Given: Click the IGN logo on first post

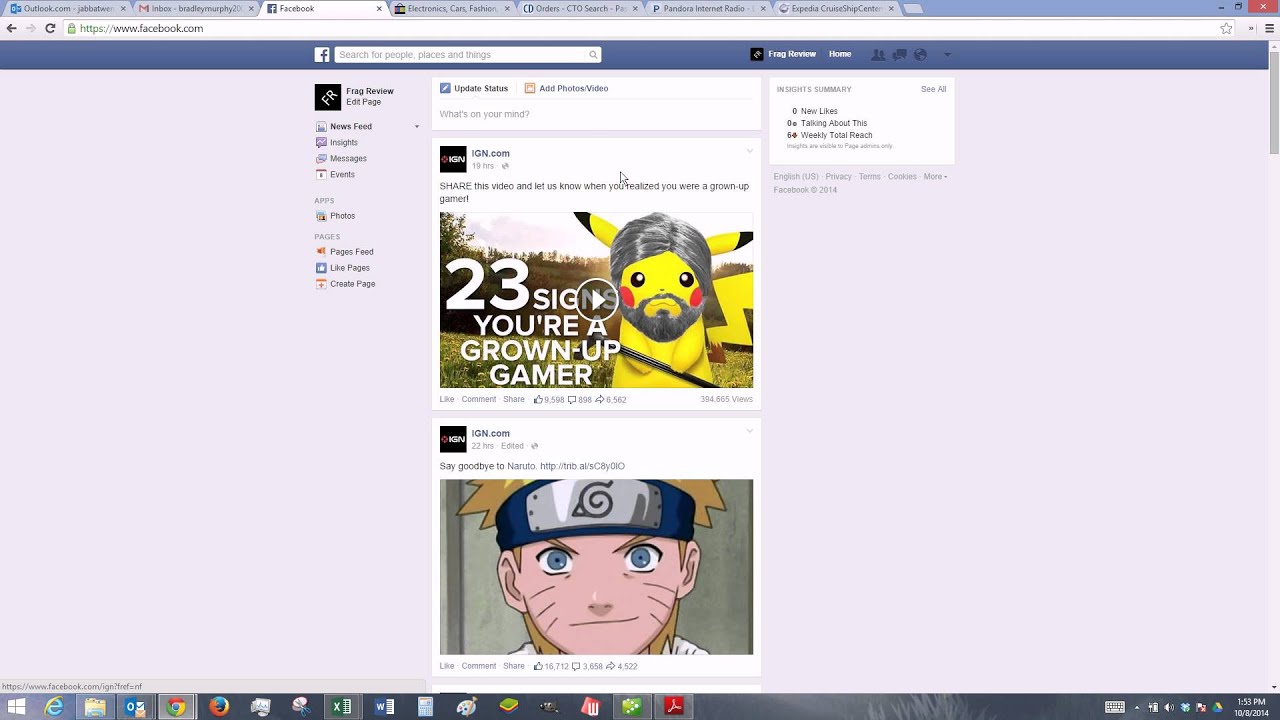Looking at the screenshot, I should tap(453, 159).
